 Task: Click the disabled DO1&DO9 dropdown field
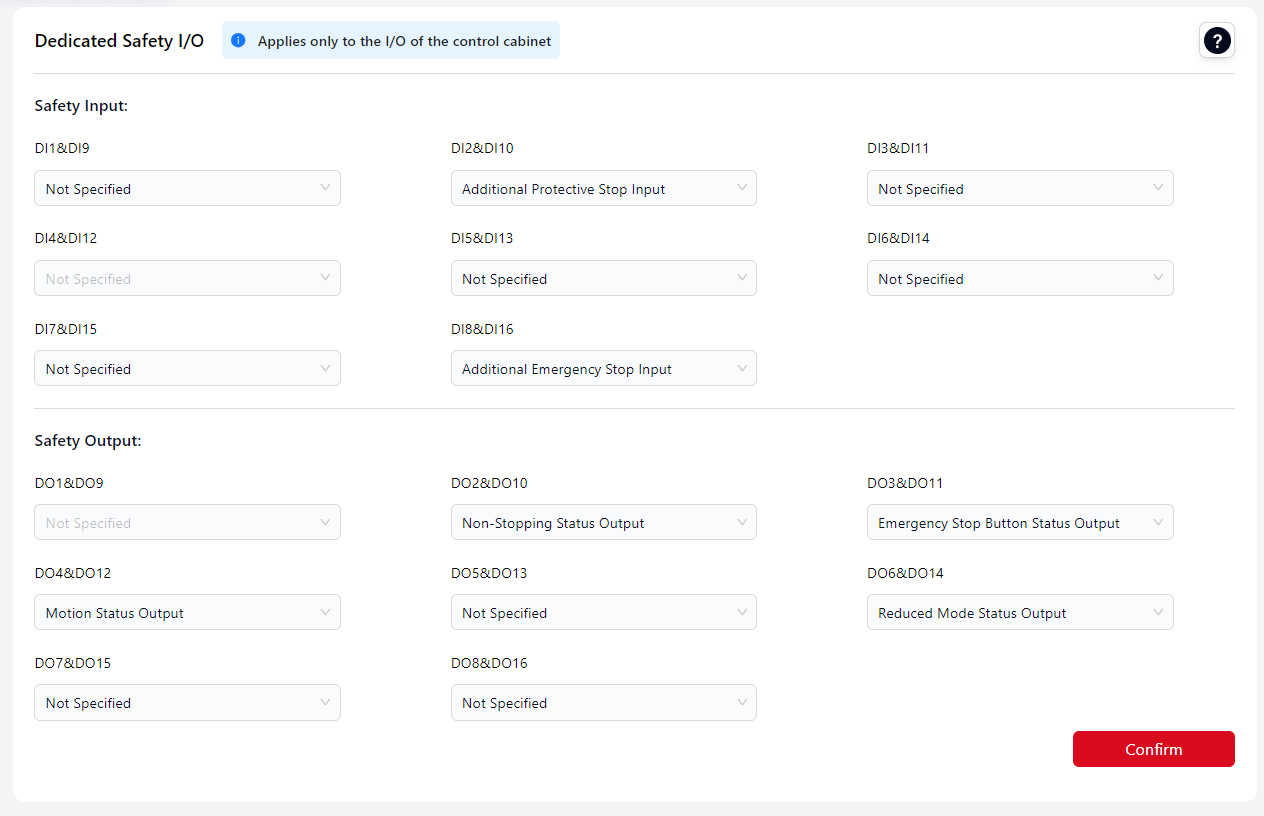tap(187, 522)
